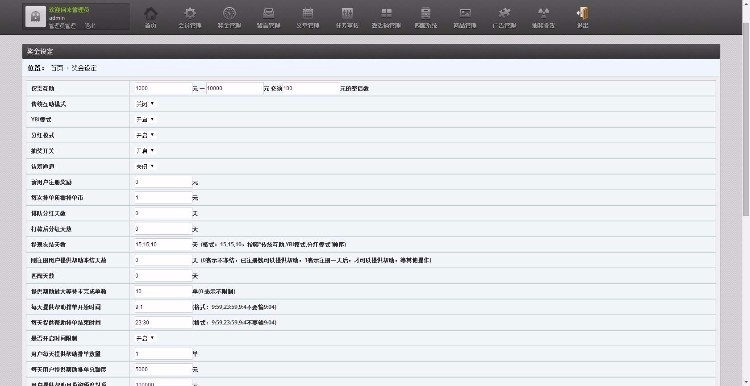Click the 新用户注册奖励 input field
Screen dimensions: 750x386
[163, 182]
